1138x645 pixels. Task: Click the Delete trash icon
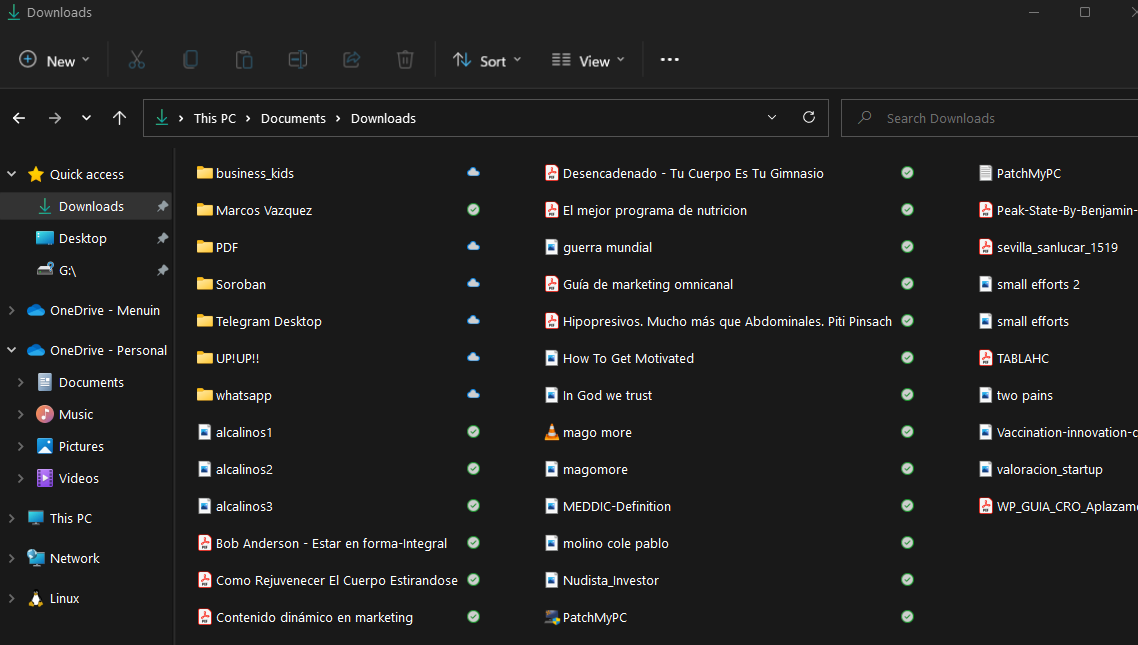tap(405, 60)
